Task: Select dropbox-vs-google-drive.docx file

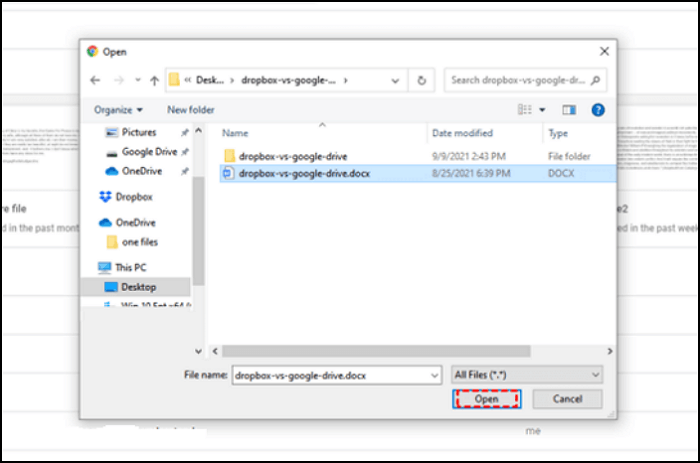Action: click(304, 173)
